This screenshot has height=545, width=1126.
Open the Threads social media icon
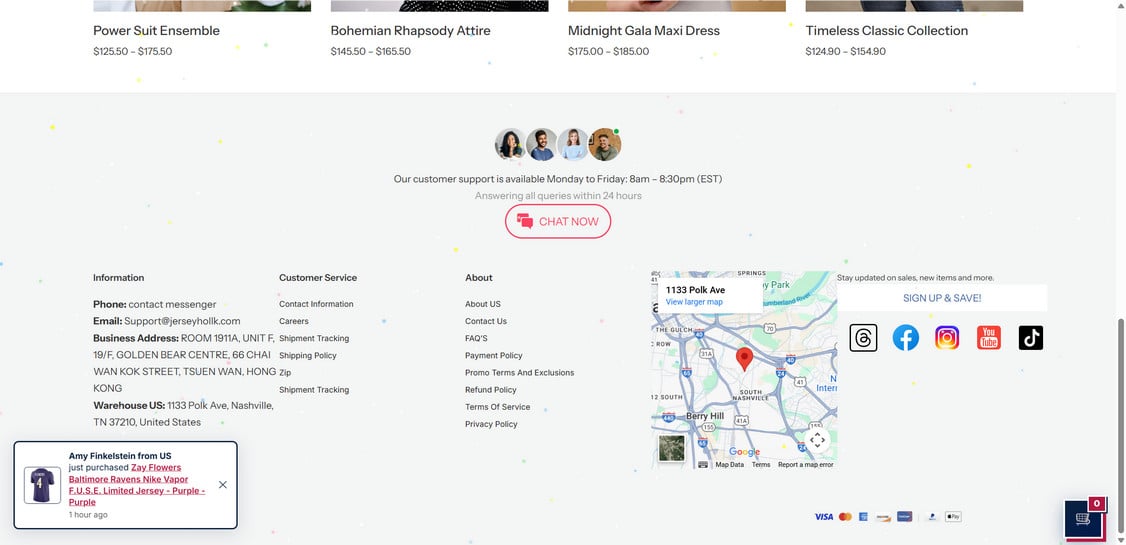tap(863, 338)
